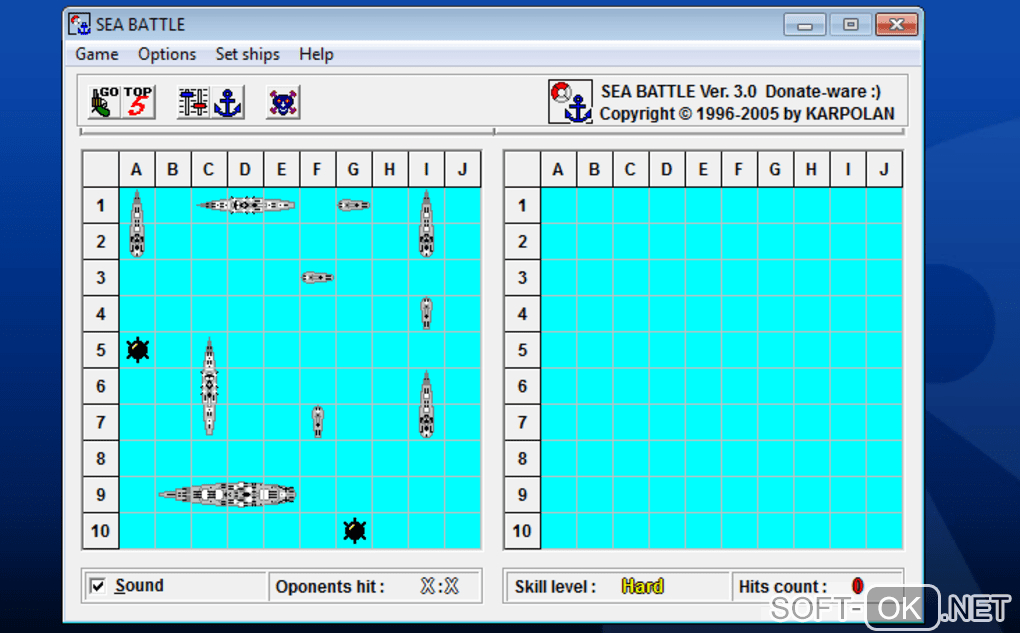Click the sea mine at G10
This screenshot has width=1020, height=633.
pyautogui.click(x=355, y=531)
